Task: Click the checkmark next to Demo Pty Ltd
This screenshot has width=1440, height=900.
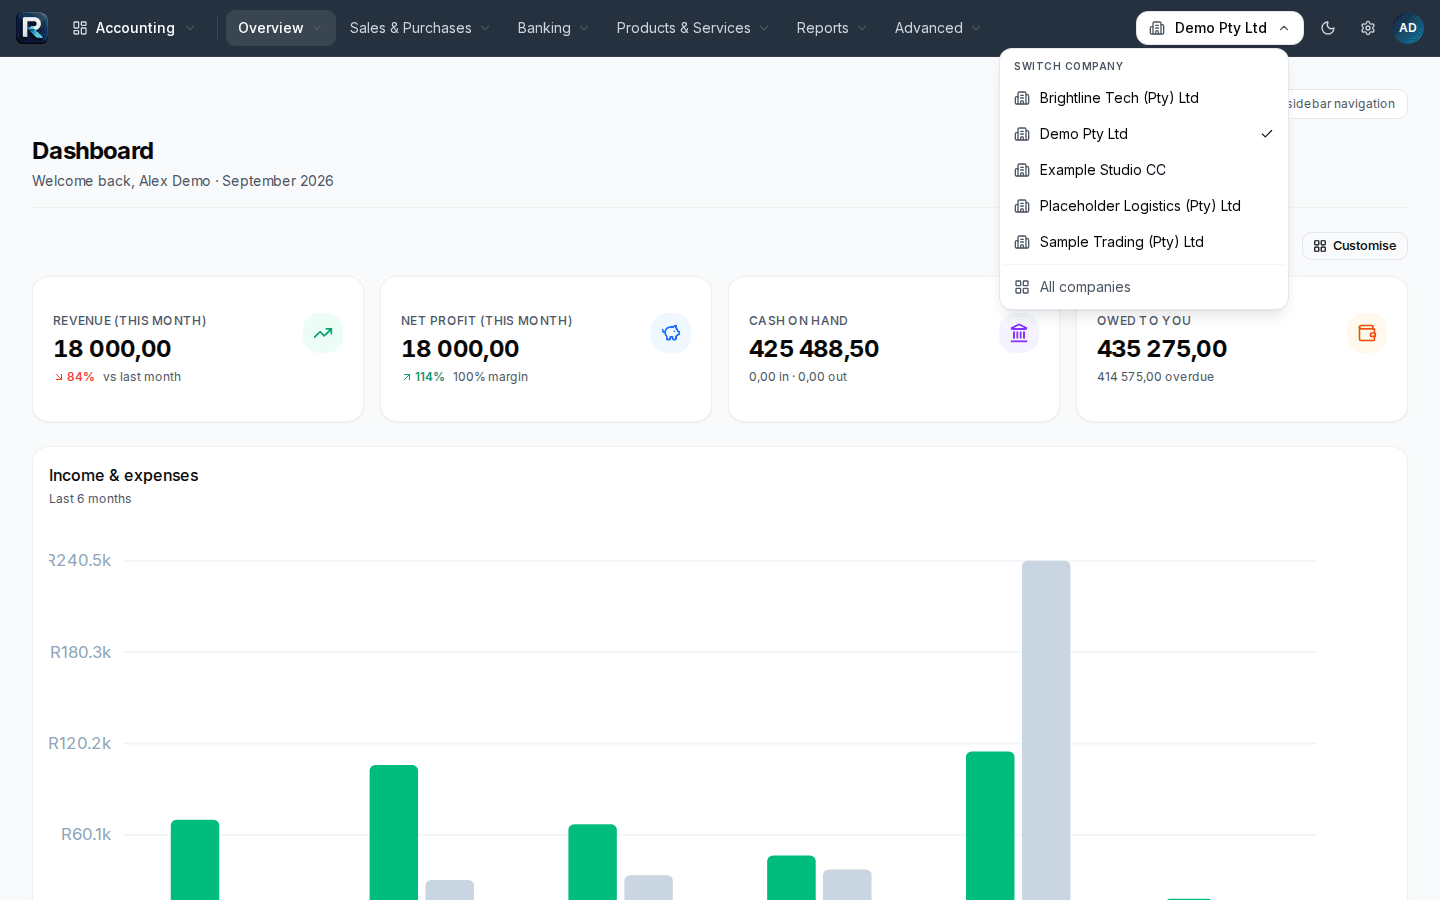Action: point(1267,134)
